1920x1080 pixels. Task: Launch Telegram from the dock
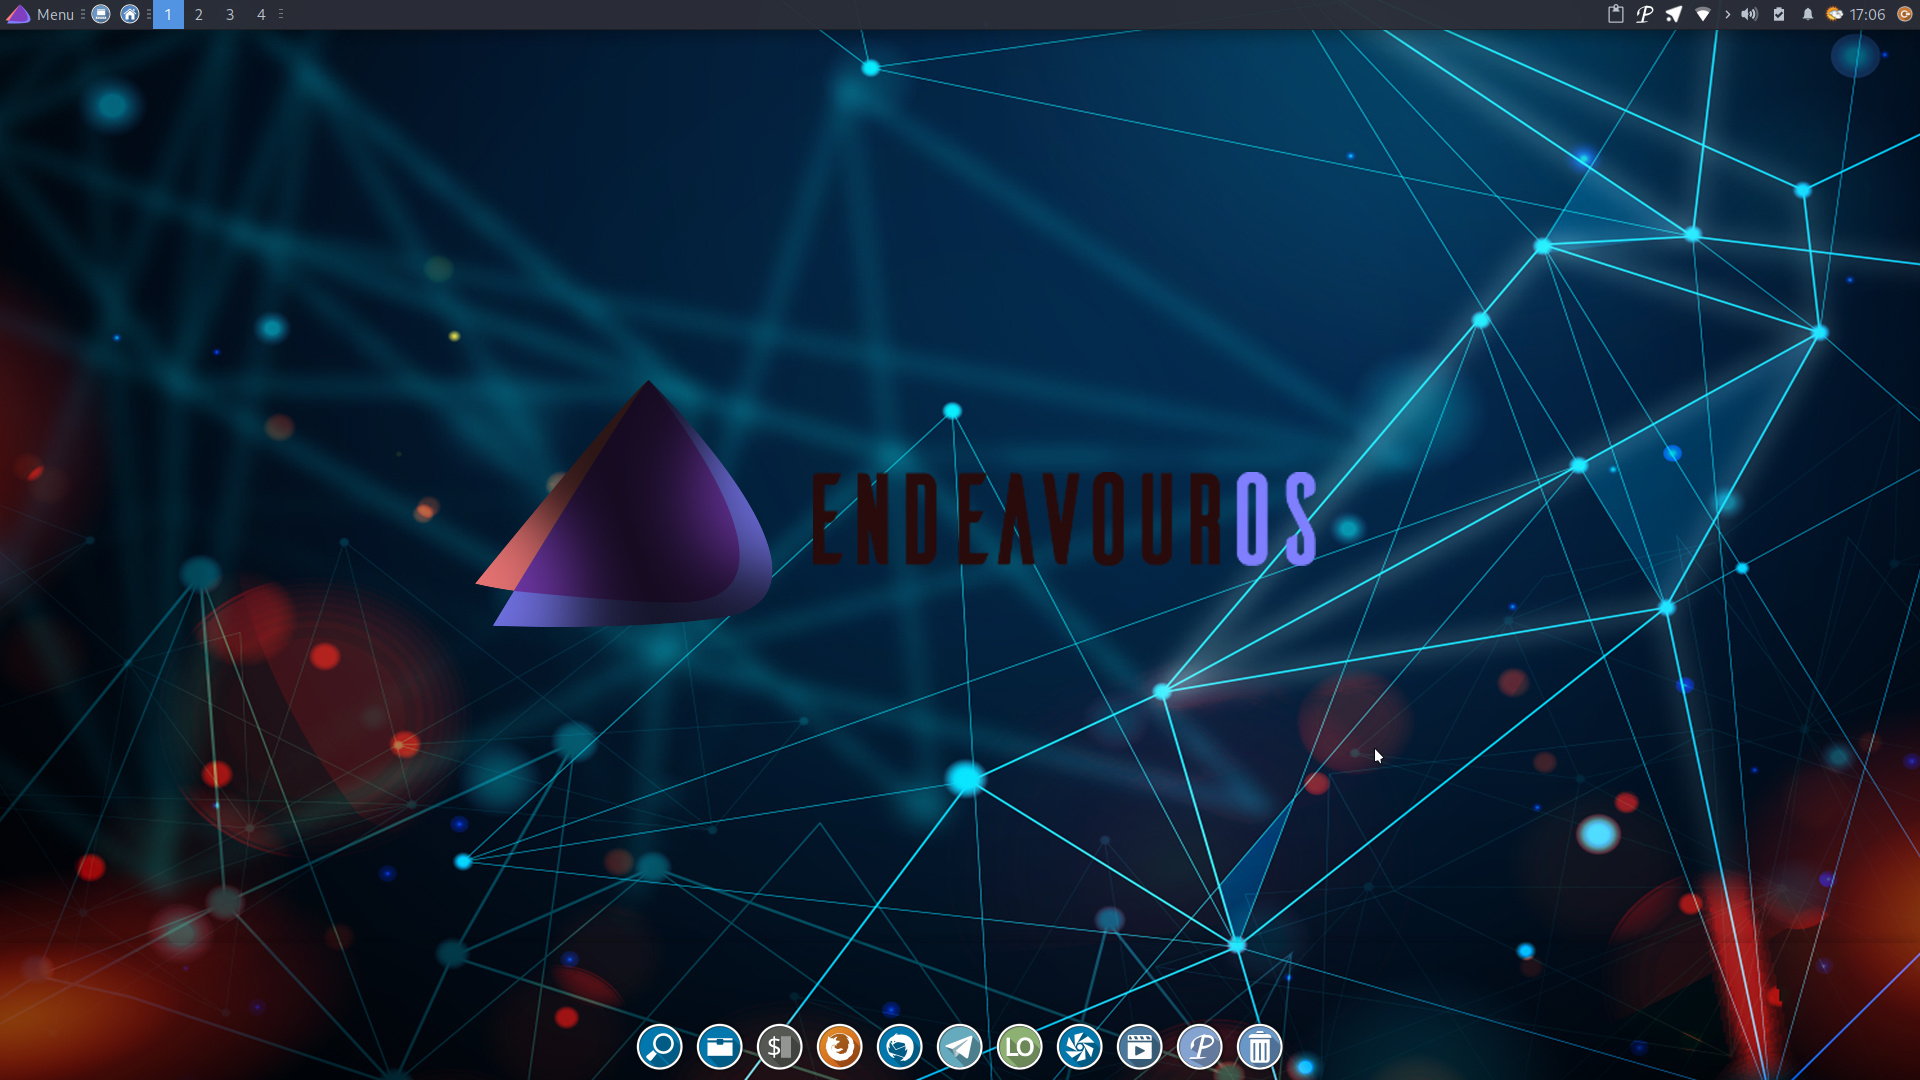pyautogui.click(x=960, y=1047)
